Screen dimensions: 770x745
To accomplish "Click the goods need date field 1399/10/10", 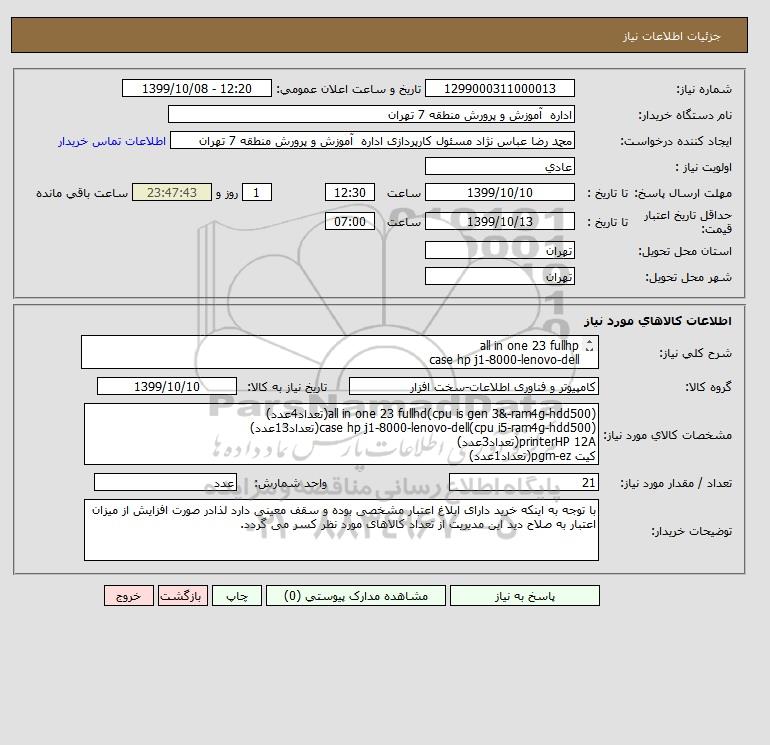I will 166,386.
